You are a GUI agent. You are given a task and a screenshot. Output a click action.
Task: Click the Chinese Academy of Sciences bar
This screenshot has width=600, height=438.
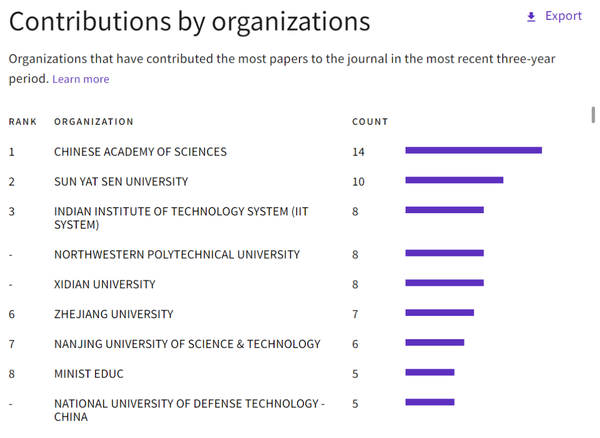pos(473,150)
